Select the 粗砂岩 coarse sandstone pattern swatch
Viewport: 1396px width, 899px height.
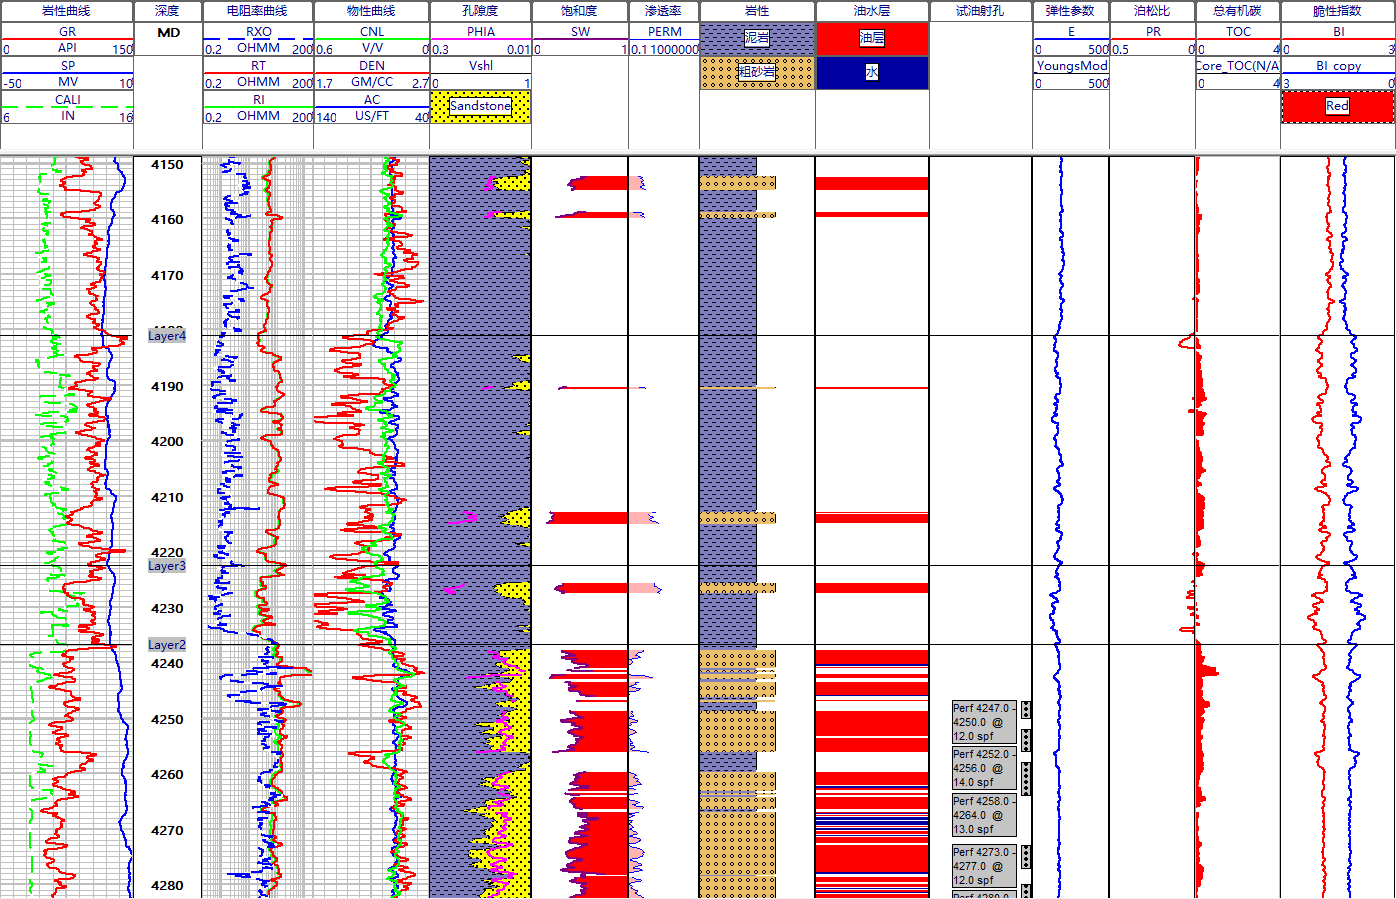[x=757, y=73]
